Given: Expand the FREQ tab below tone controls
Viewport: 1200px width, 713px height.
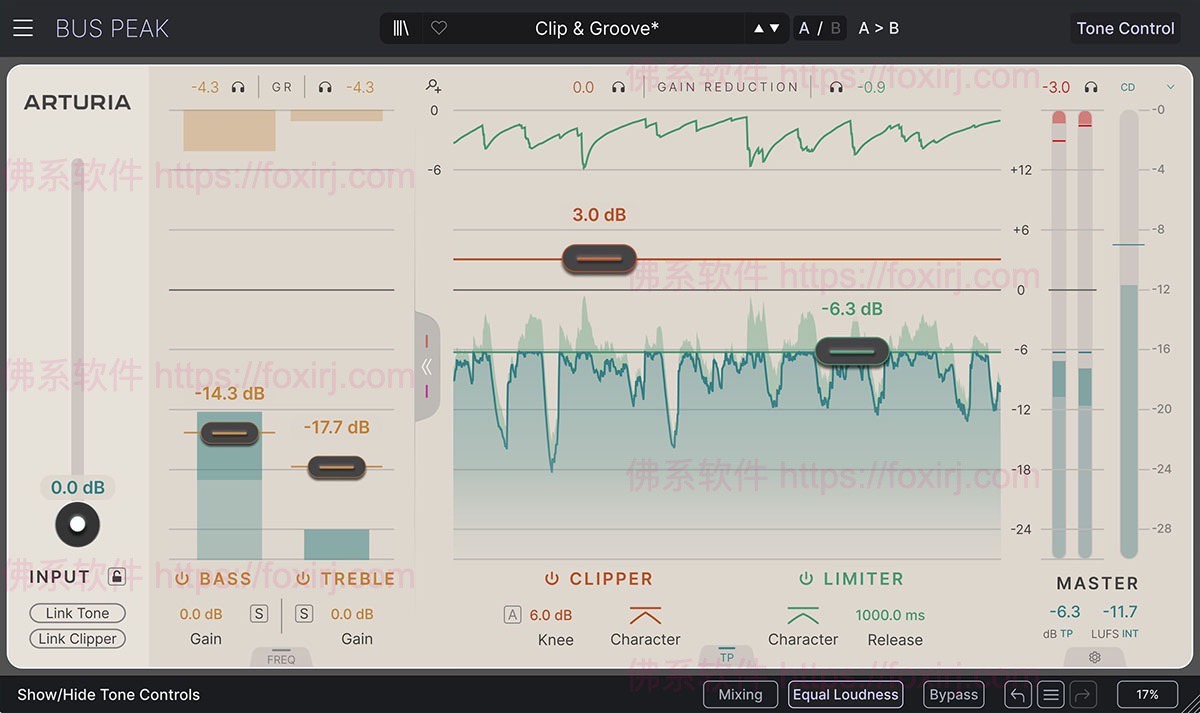Looking at the screenshot, I should click(281, 658).
